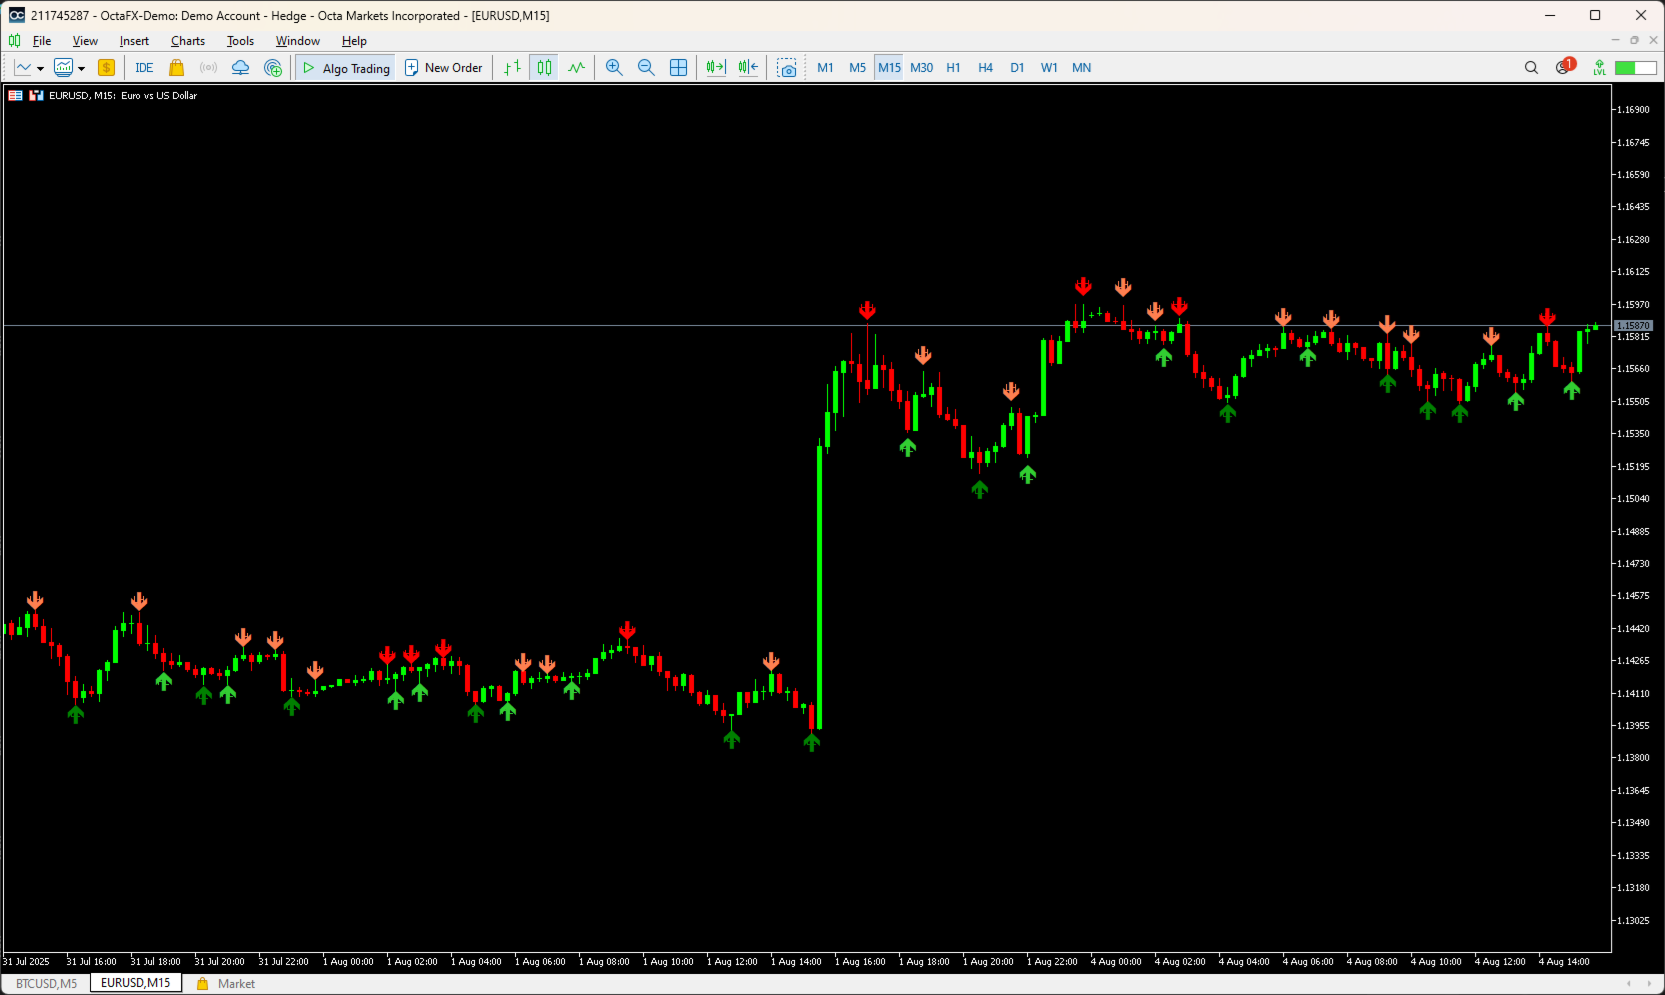1665x995 pixels.
Task: Open the Charts menu
Action: [188, 41]
